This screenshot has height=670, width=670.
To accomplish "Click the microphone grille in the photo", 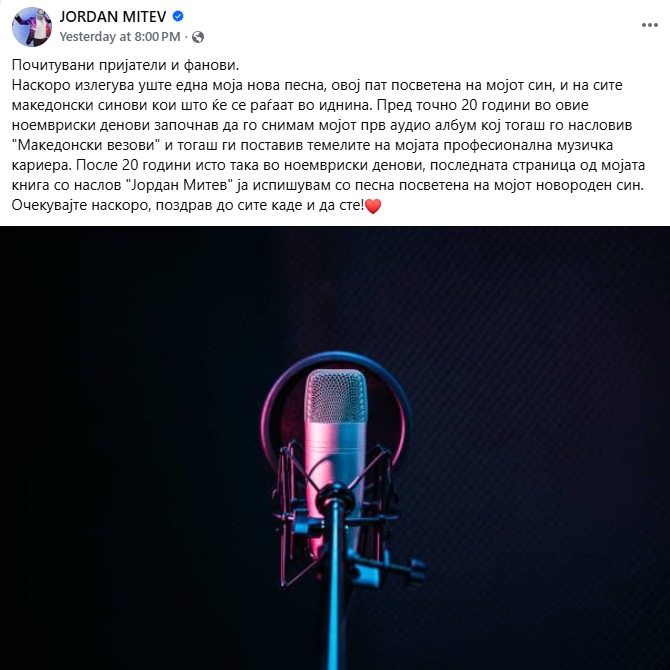I will [x=335, y=396].
